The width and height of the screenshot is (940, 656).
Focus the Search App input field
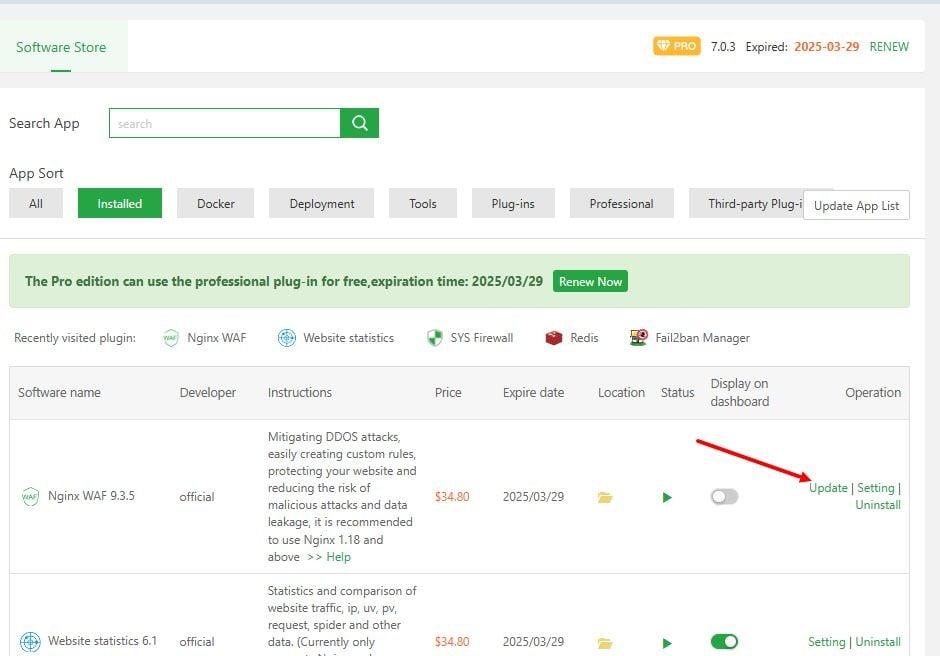(x=225, y=123)
